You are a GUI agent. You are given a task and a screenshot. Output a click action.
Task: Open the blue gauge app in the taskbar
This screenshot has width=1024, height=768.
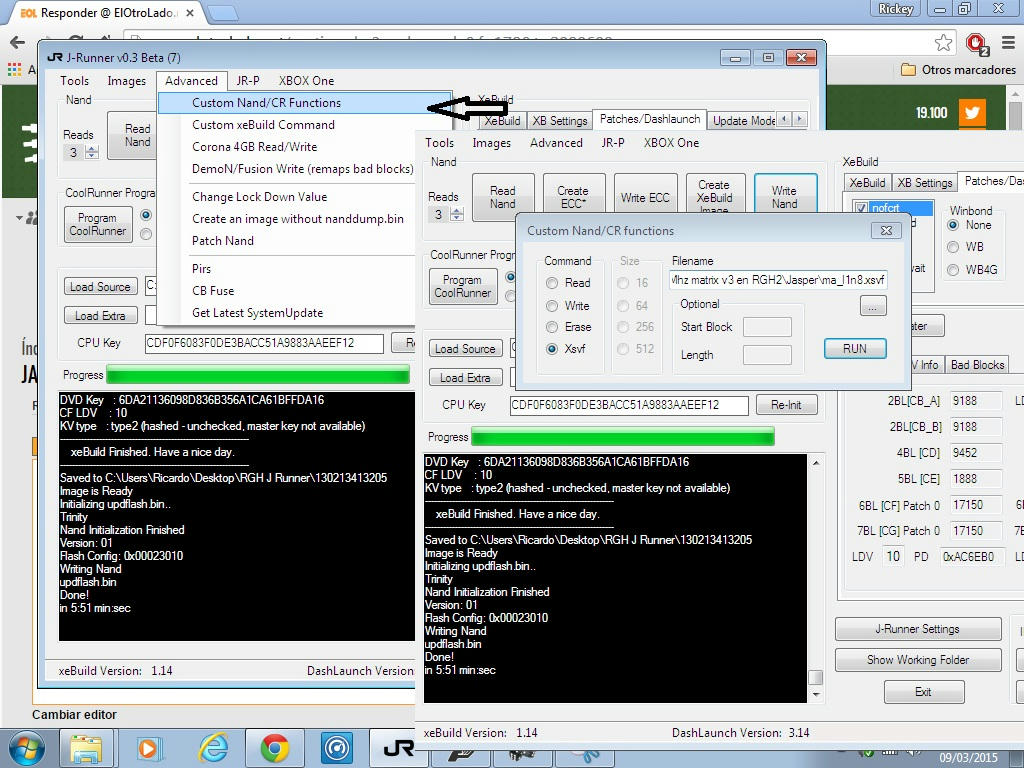point(337,748)
